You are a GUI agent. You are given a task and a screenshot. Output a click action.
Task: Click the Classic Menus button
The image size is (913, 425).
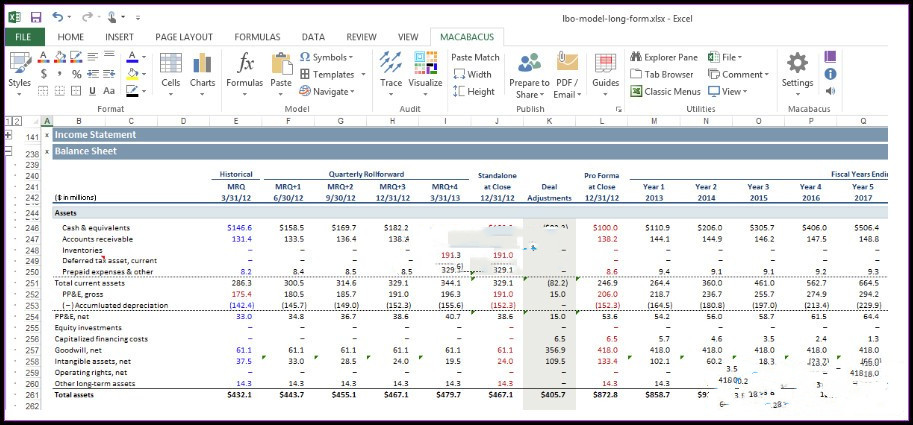pyautogui.click(x=666, y=91)
